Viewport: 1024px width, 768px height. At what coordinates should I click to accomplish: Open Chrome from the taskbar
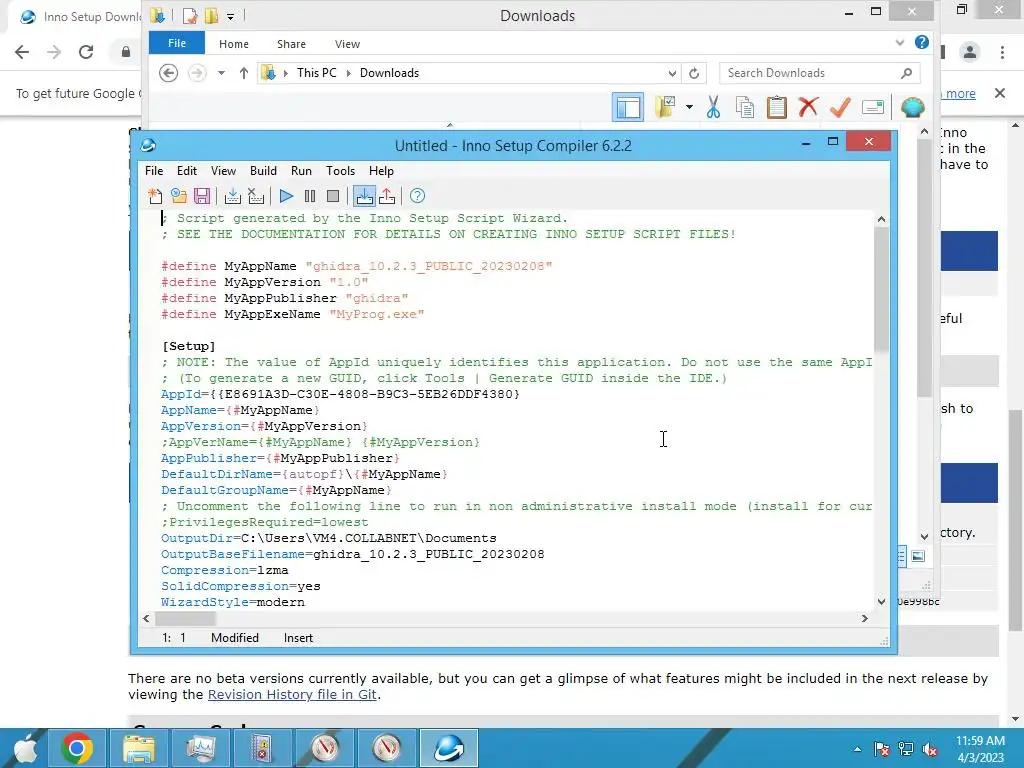[x=76, y=748]
